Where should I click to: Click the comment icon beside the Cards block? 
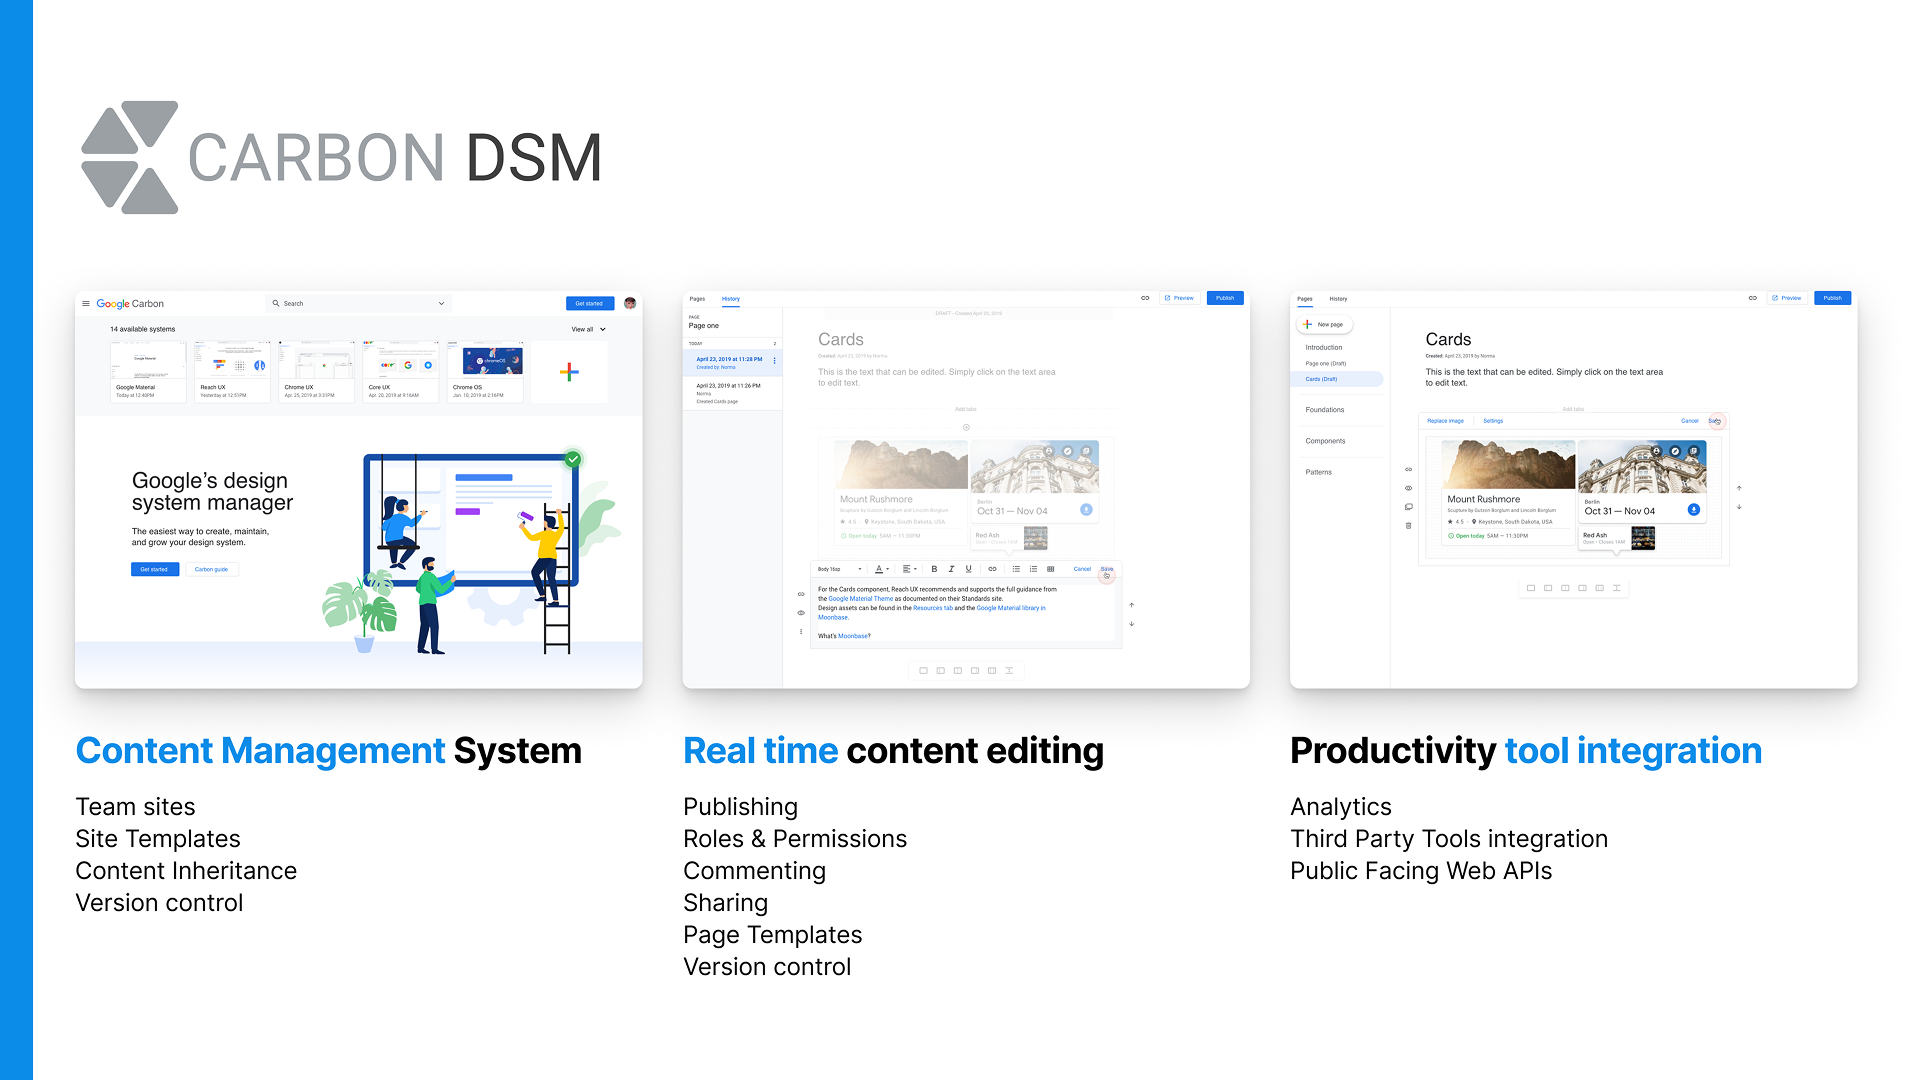(x=1408, y=507)
